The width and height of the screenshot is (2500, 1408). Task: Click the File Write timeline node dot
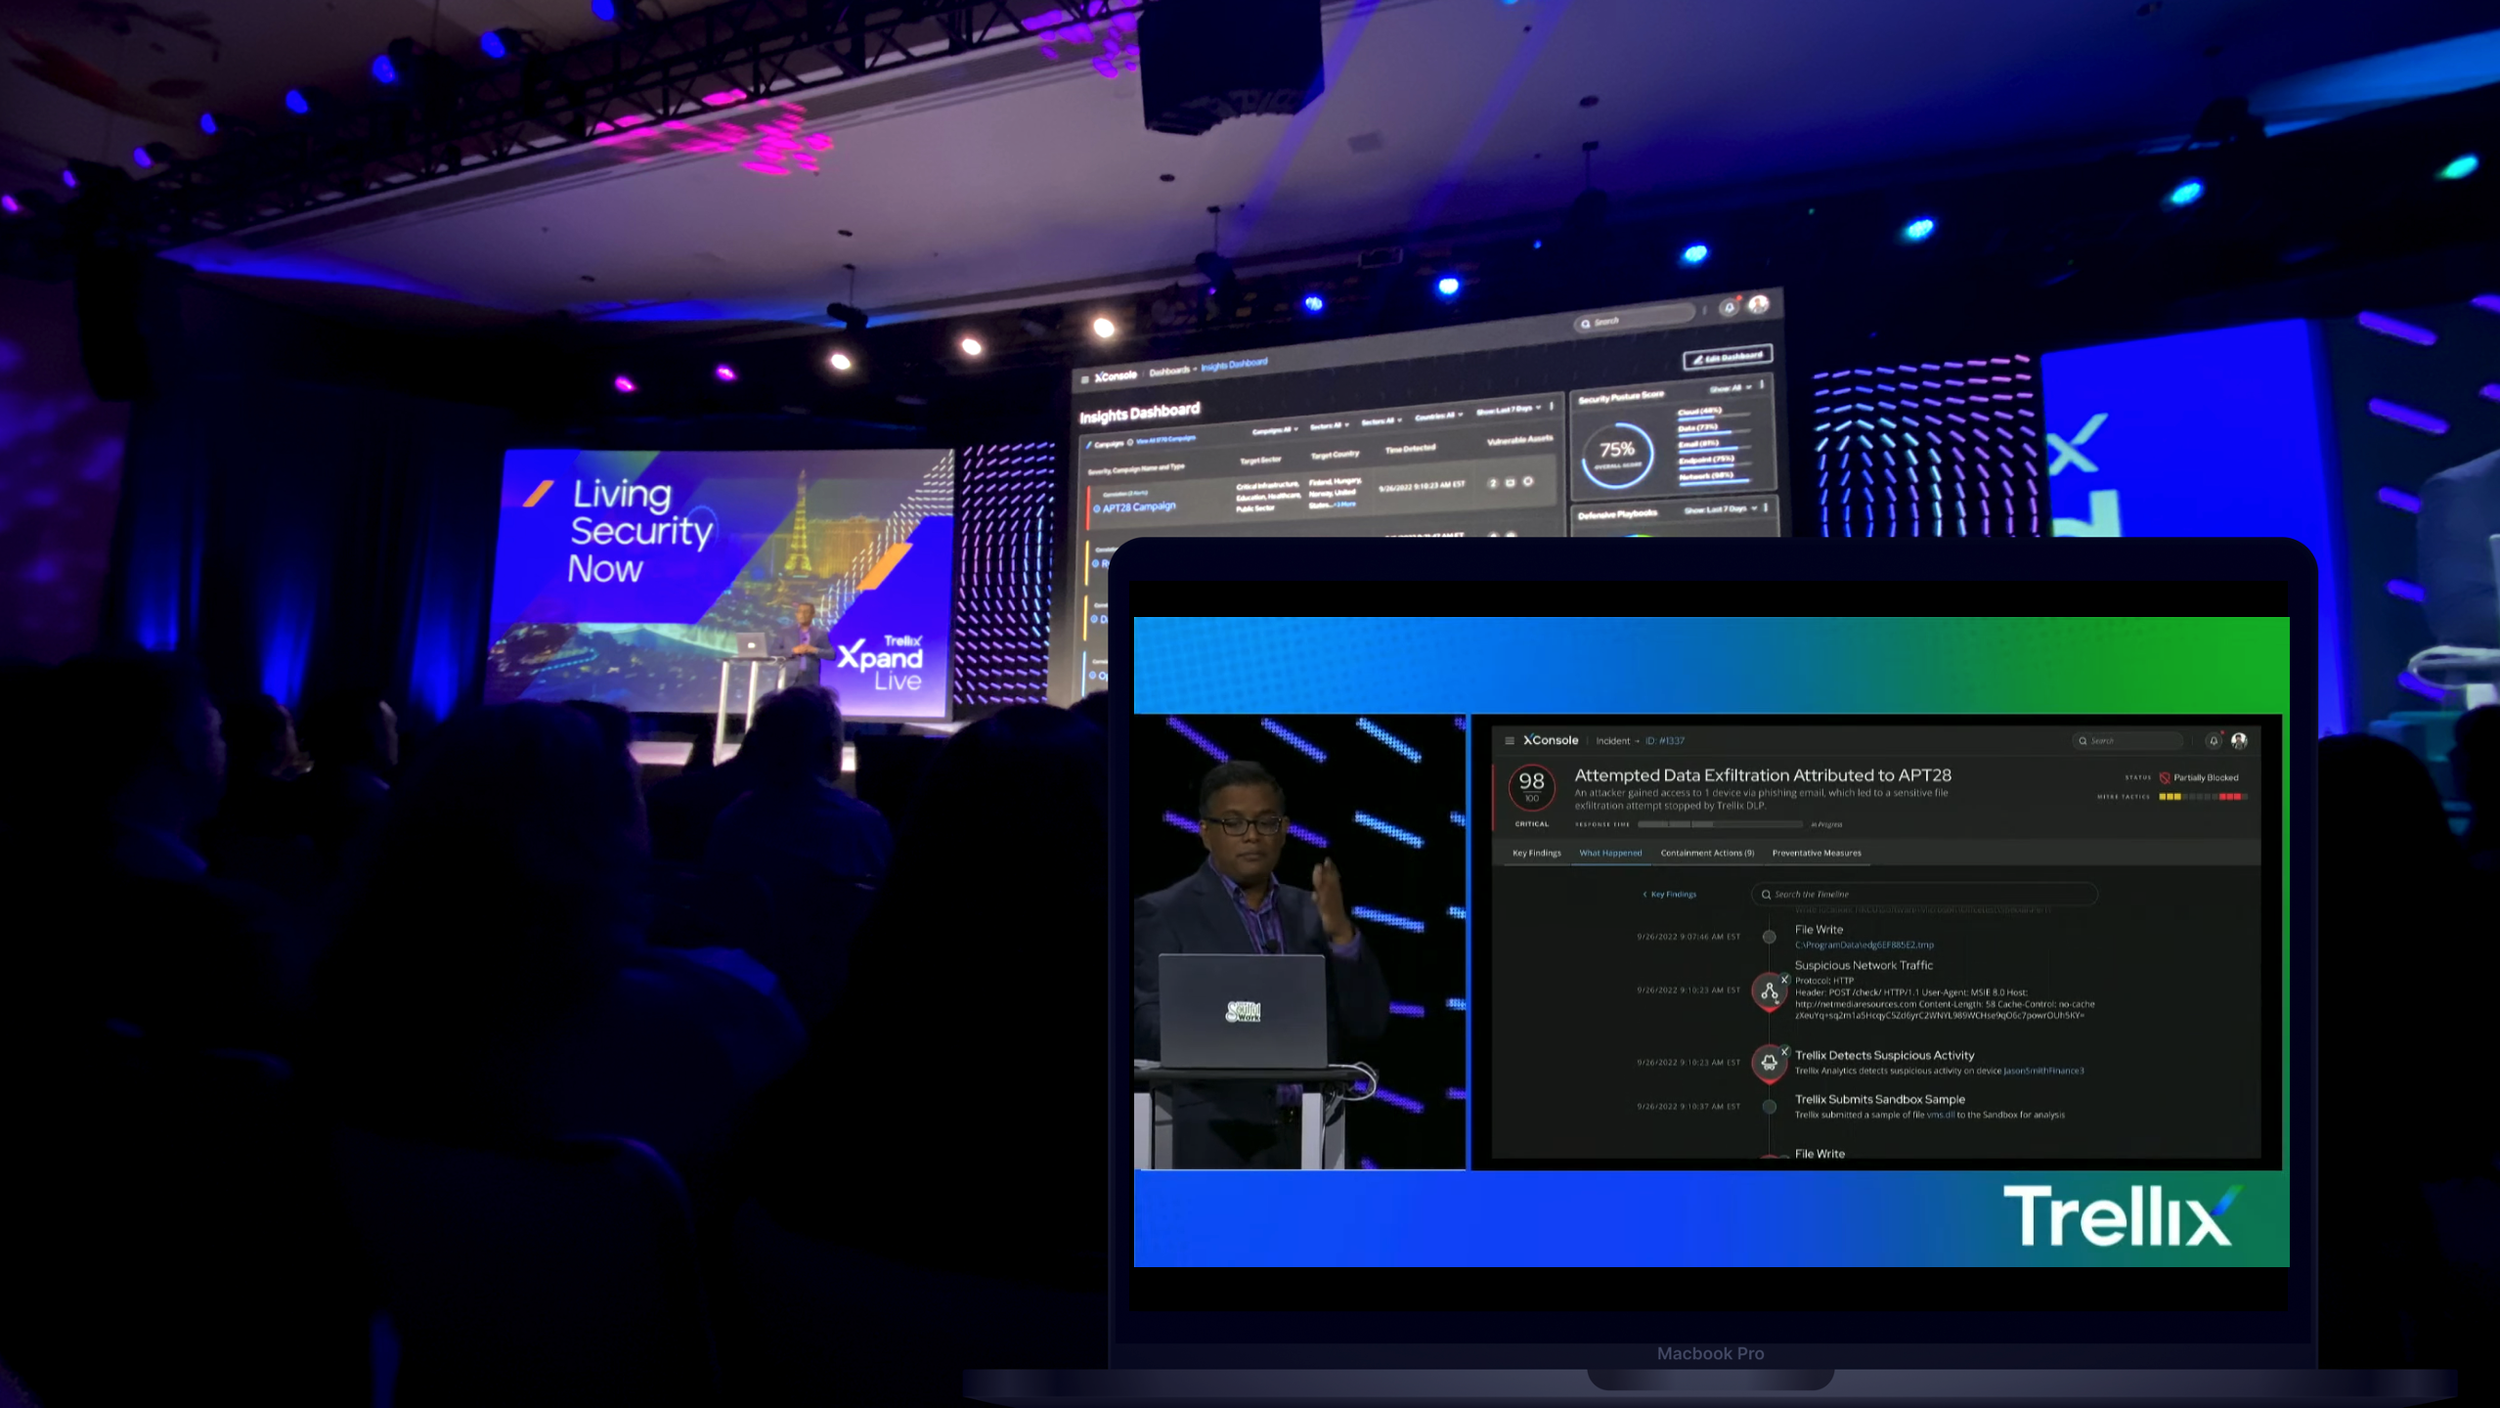point(1769,937)
